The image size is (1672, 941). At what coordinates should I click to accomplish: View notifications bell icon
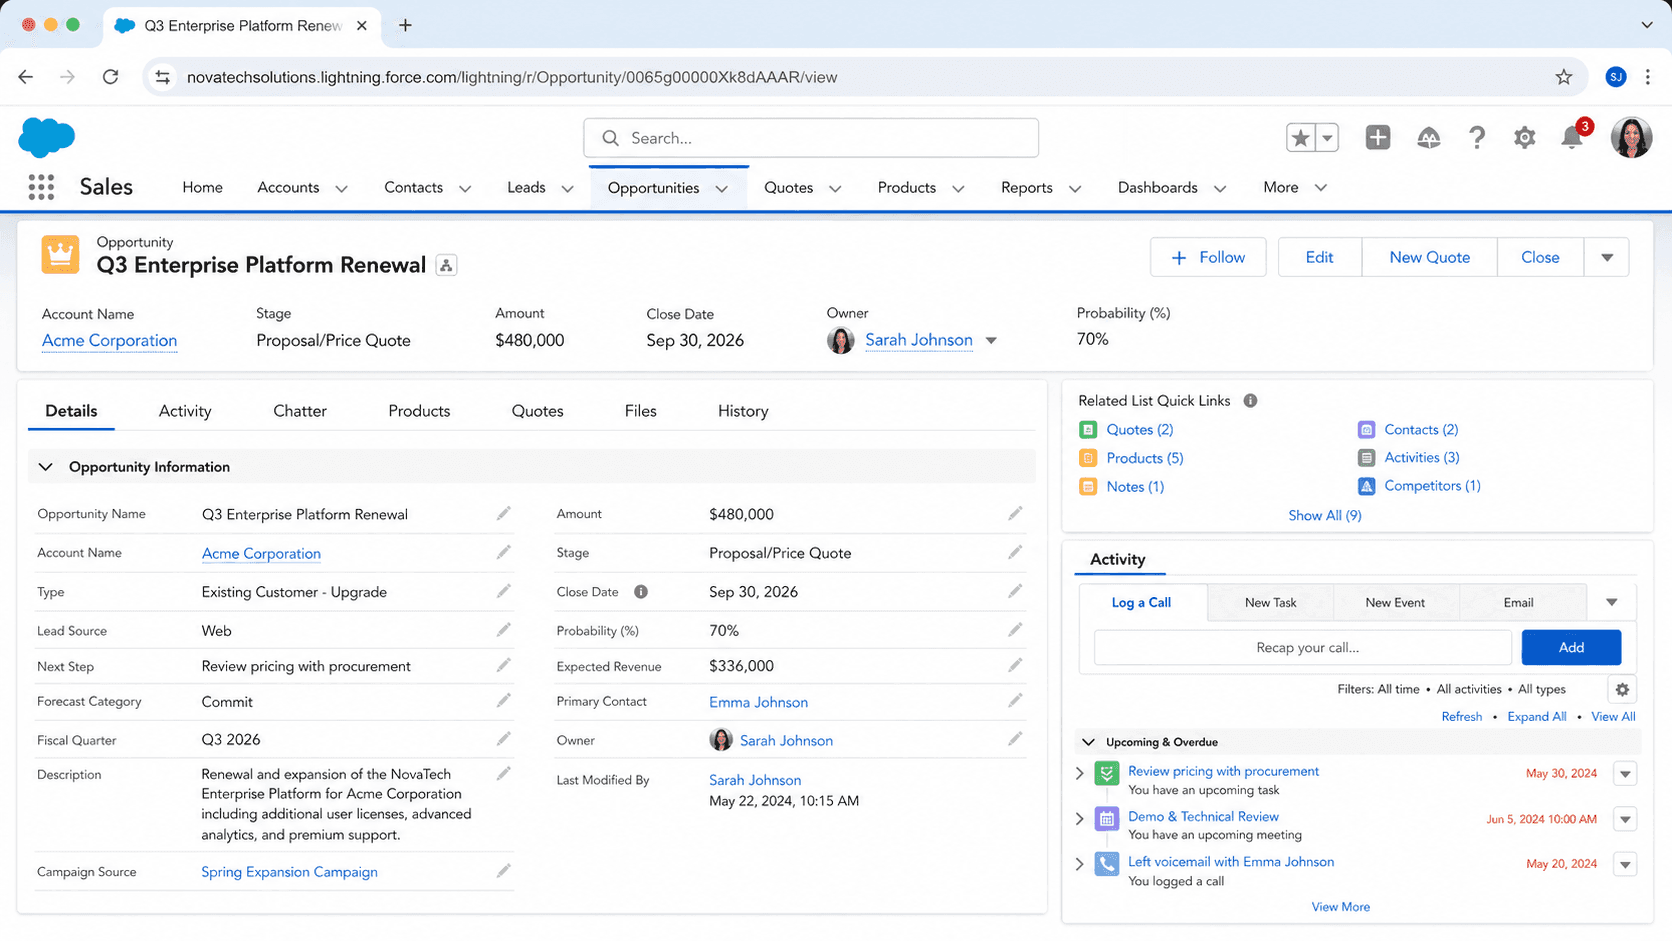pos(1572,138)
